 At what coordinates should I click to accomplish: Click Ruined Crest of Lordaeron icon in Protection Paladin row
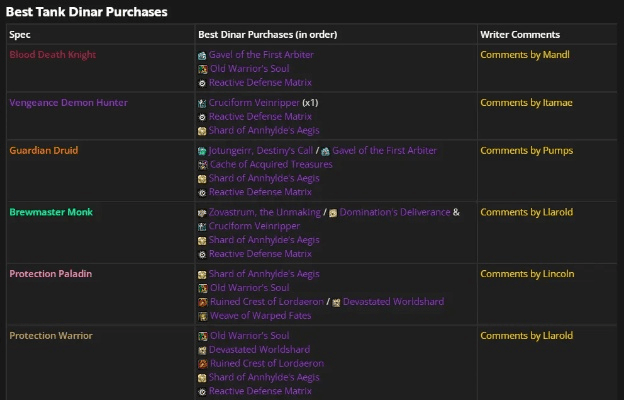coord(202,302)
